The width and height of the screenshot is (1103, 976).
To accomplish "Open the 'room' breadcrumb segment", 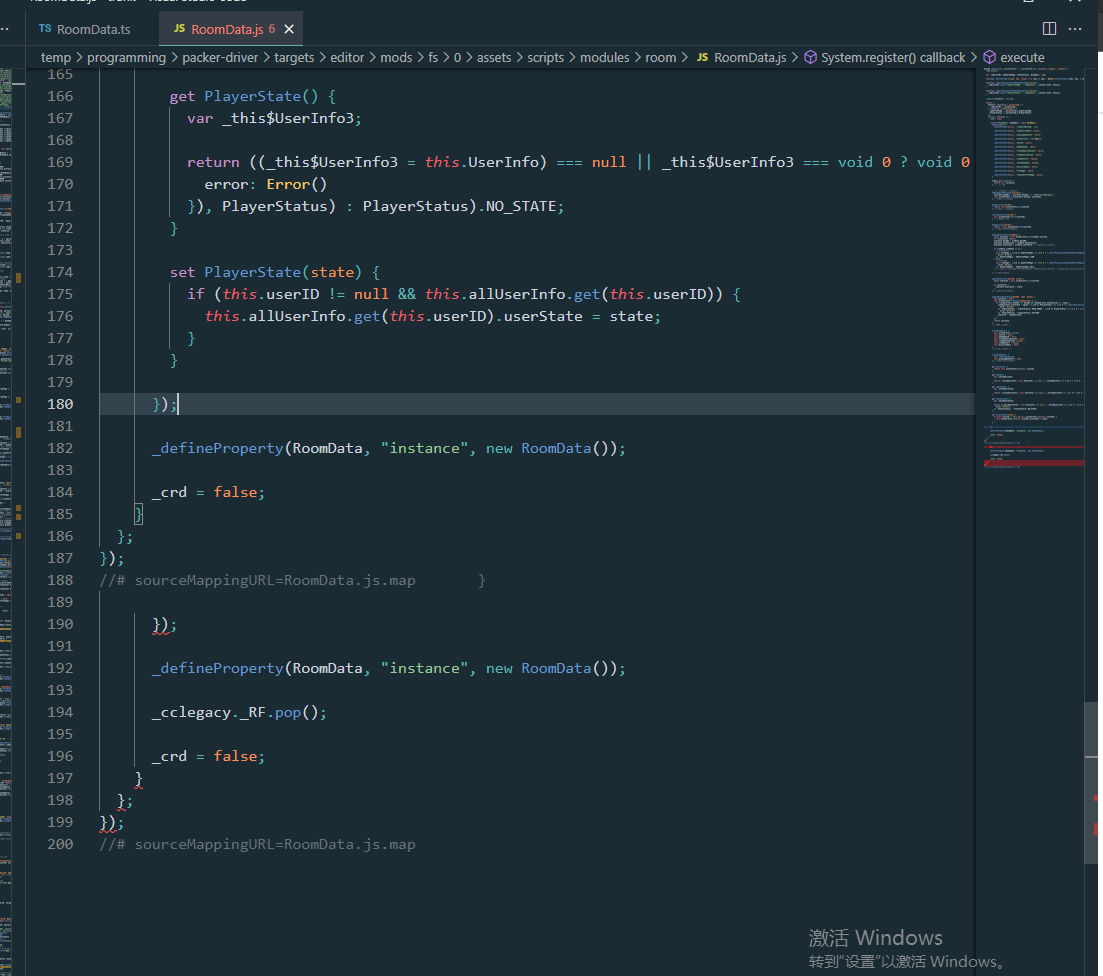I will (661, 57).
